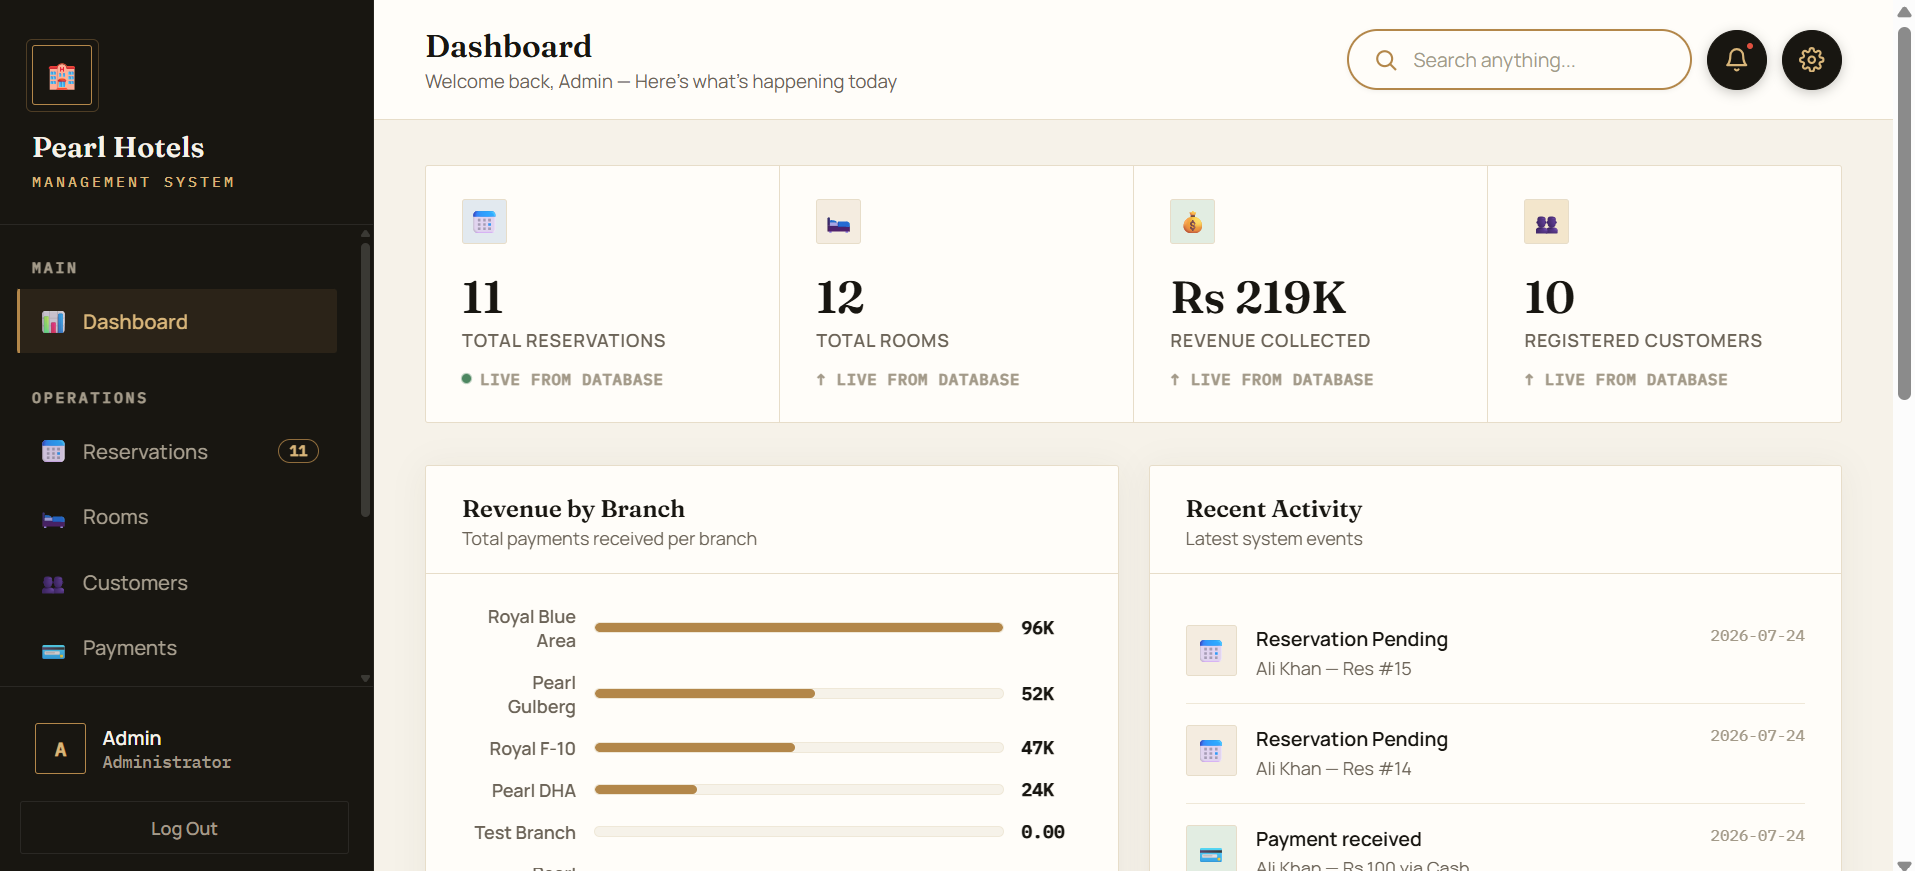This screenshot has height=871, width=1915.
Task: Click the date on Res #14 entry
Action: [1757, 736]
